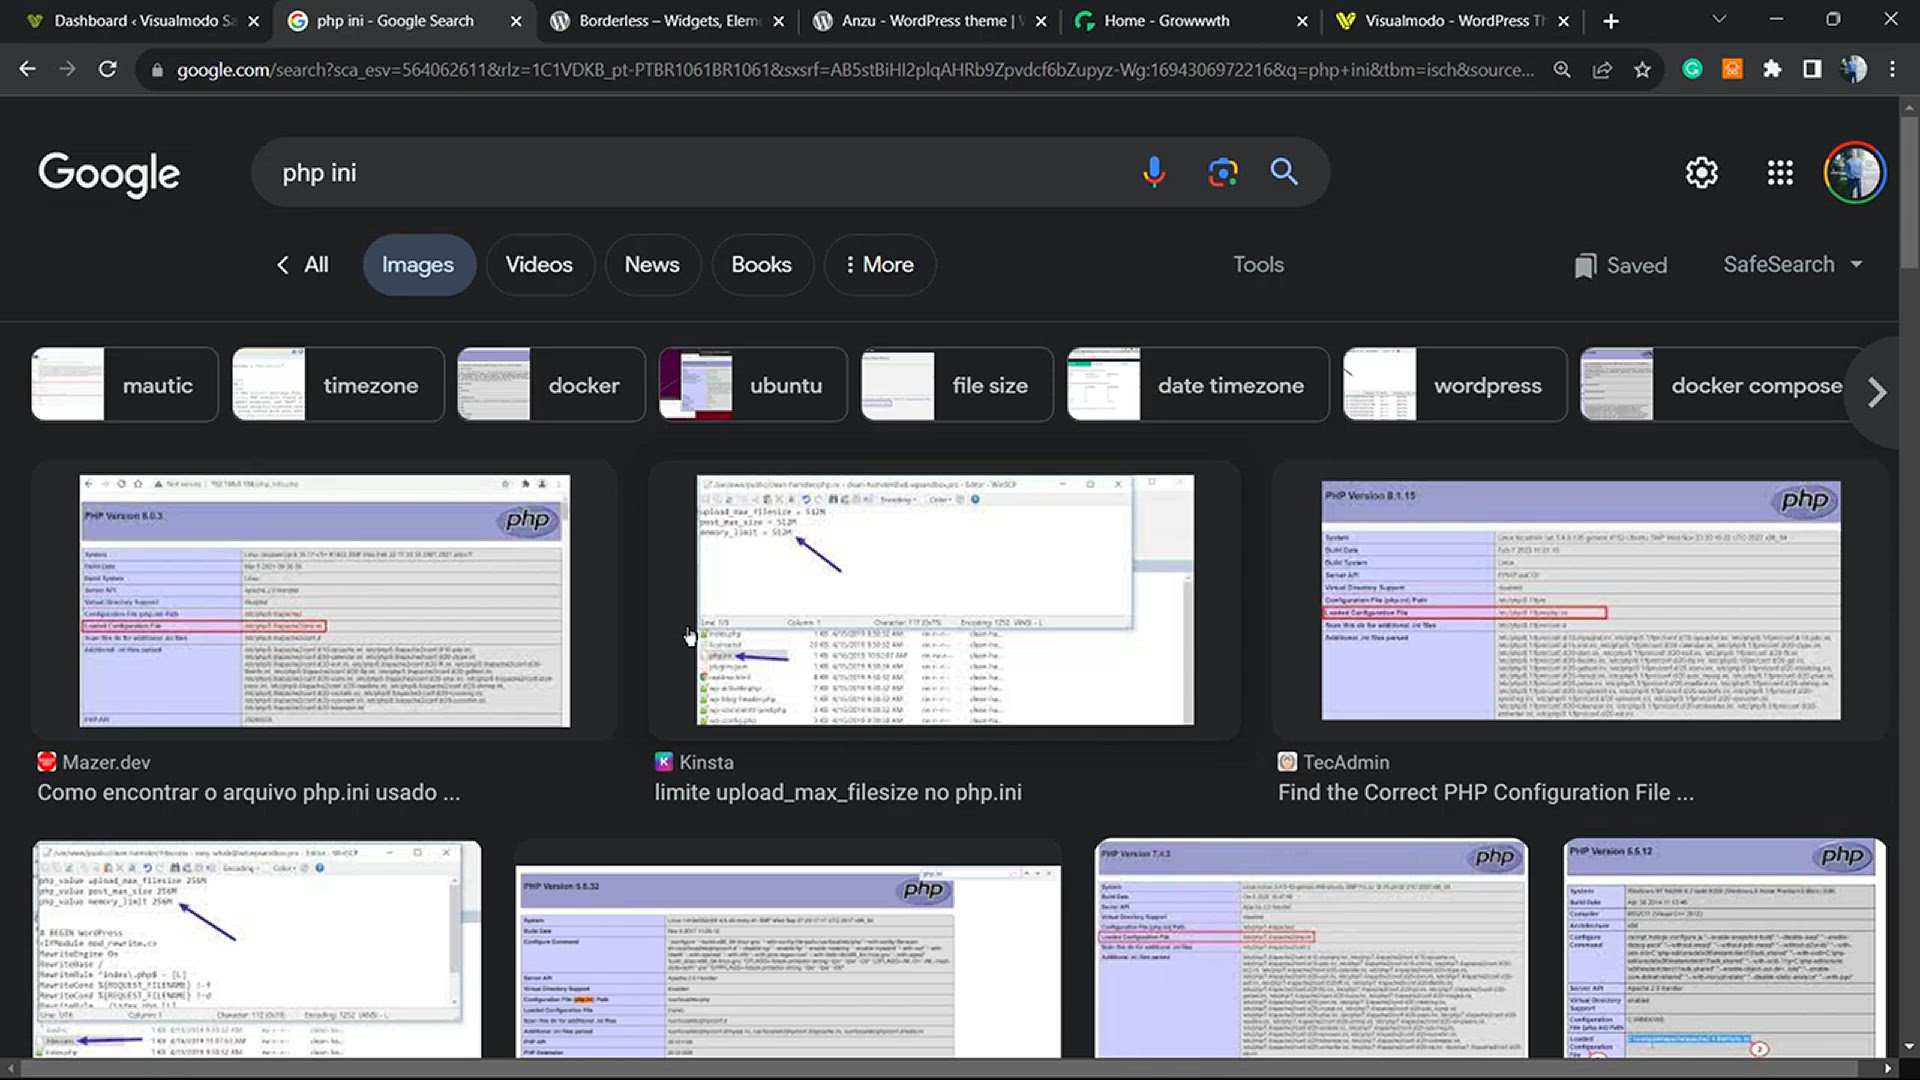The height and width of the screenshot is (1080, 1920).
Task: Filter by file size suggestion chip
Action: [x=957, y=385]
